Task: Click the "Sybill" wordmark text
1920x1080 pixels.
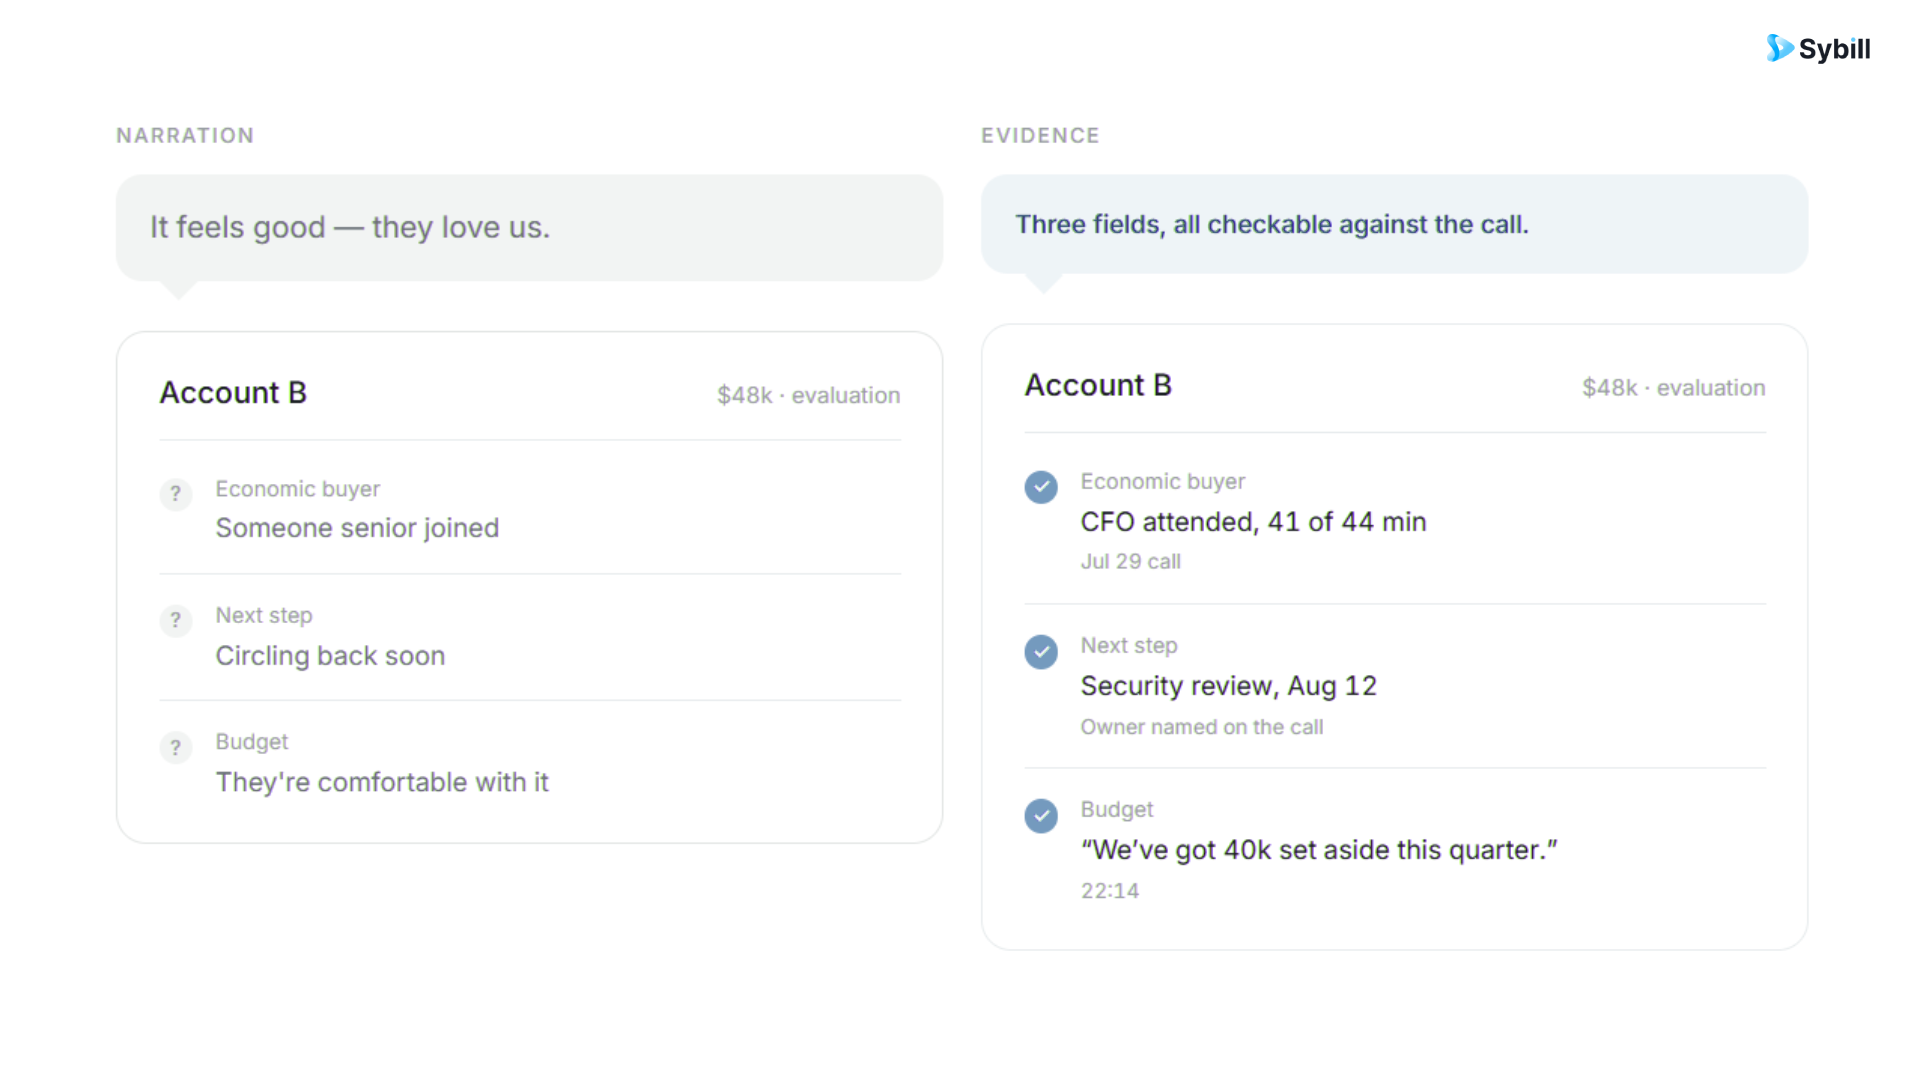Action: click(x=1834, y=49)
